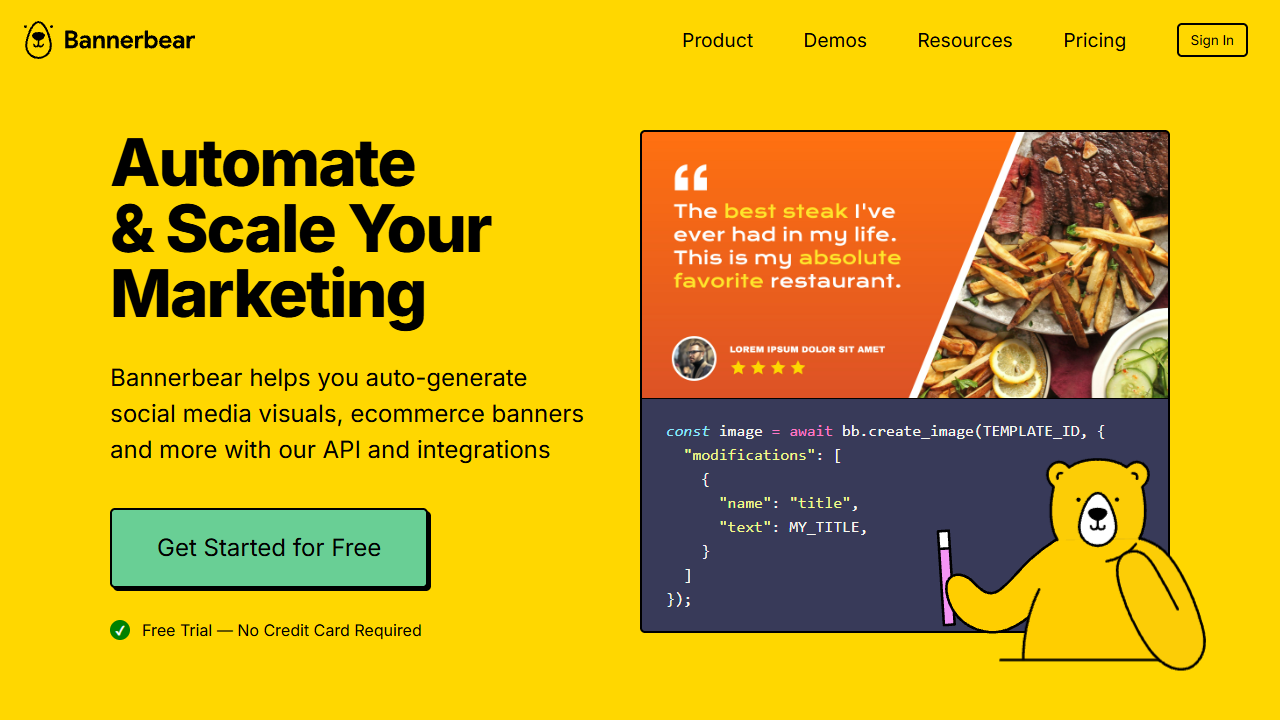Screen dimensions: 1280x720
Task: Click the Get Started for Free button
Action: 269,548
